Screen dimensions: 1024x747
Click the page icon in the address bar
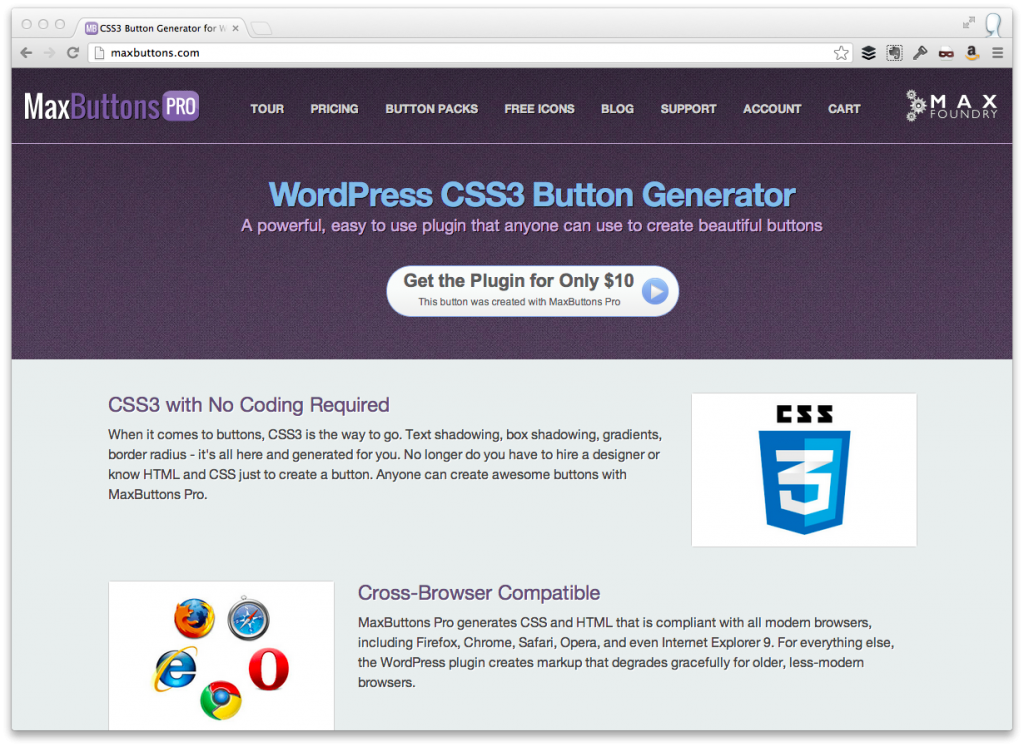[x=99, y=53]
